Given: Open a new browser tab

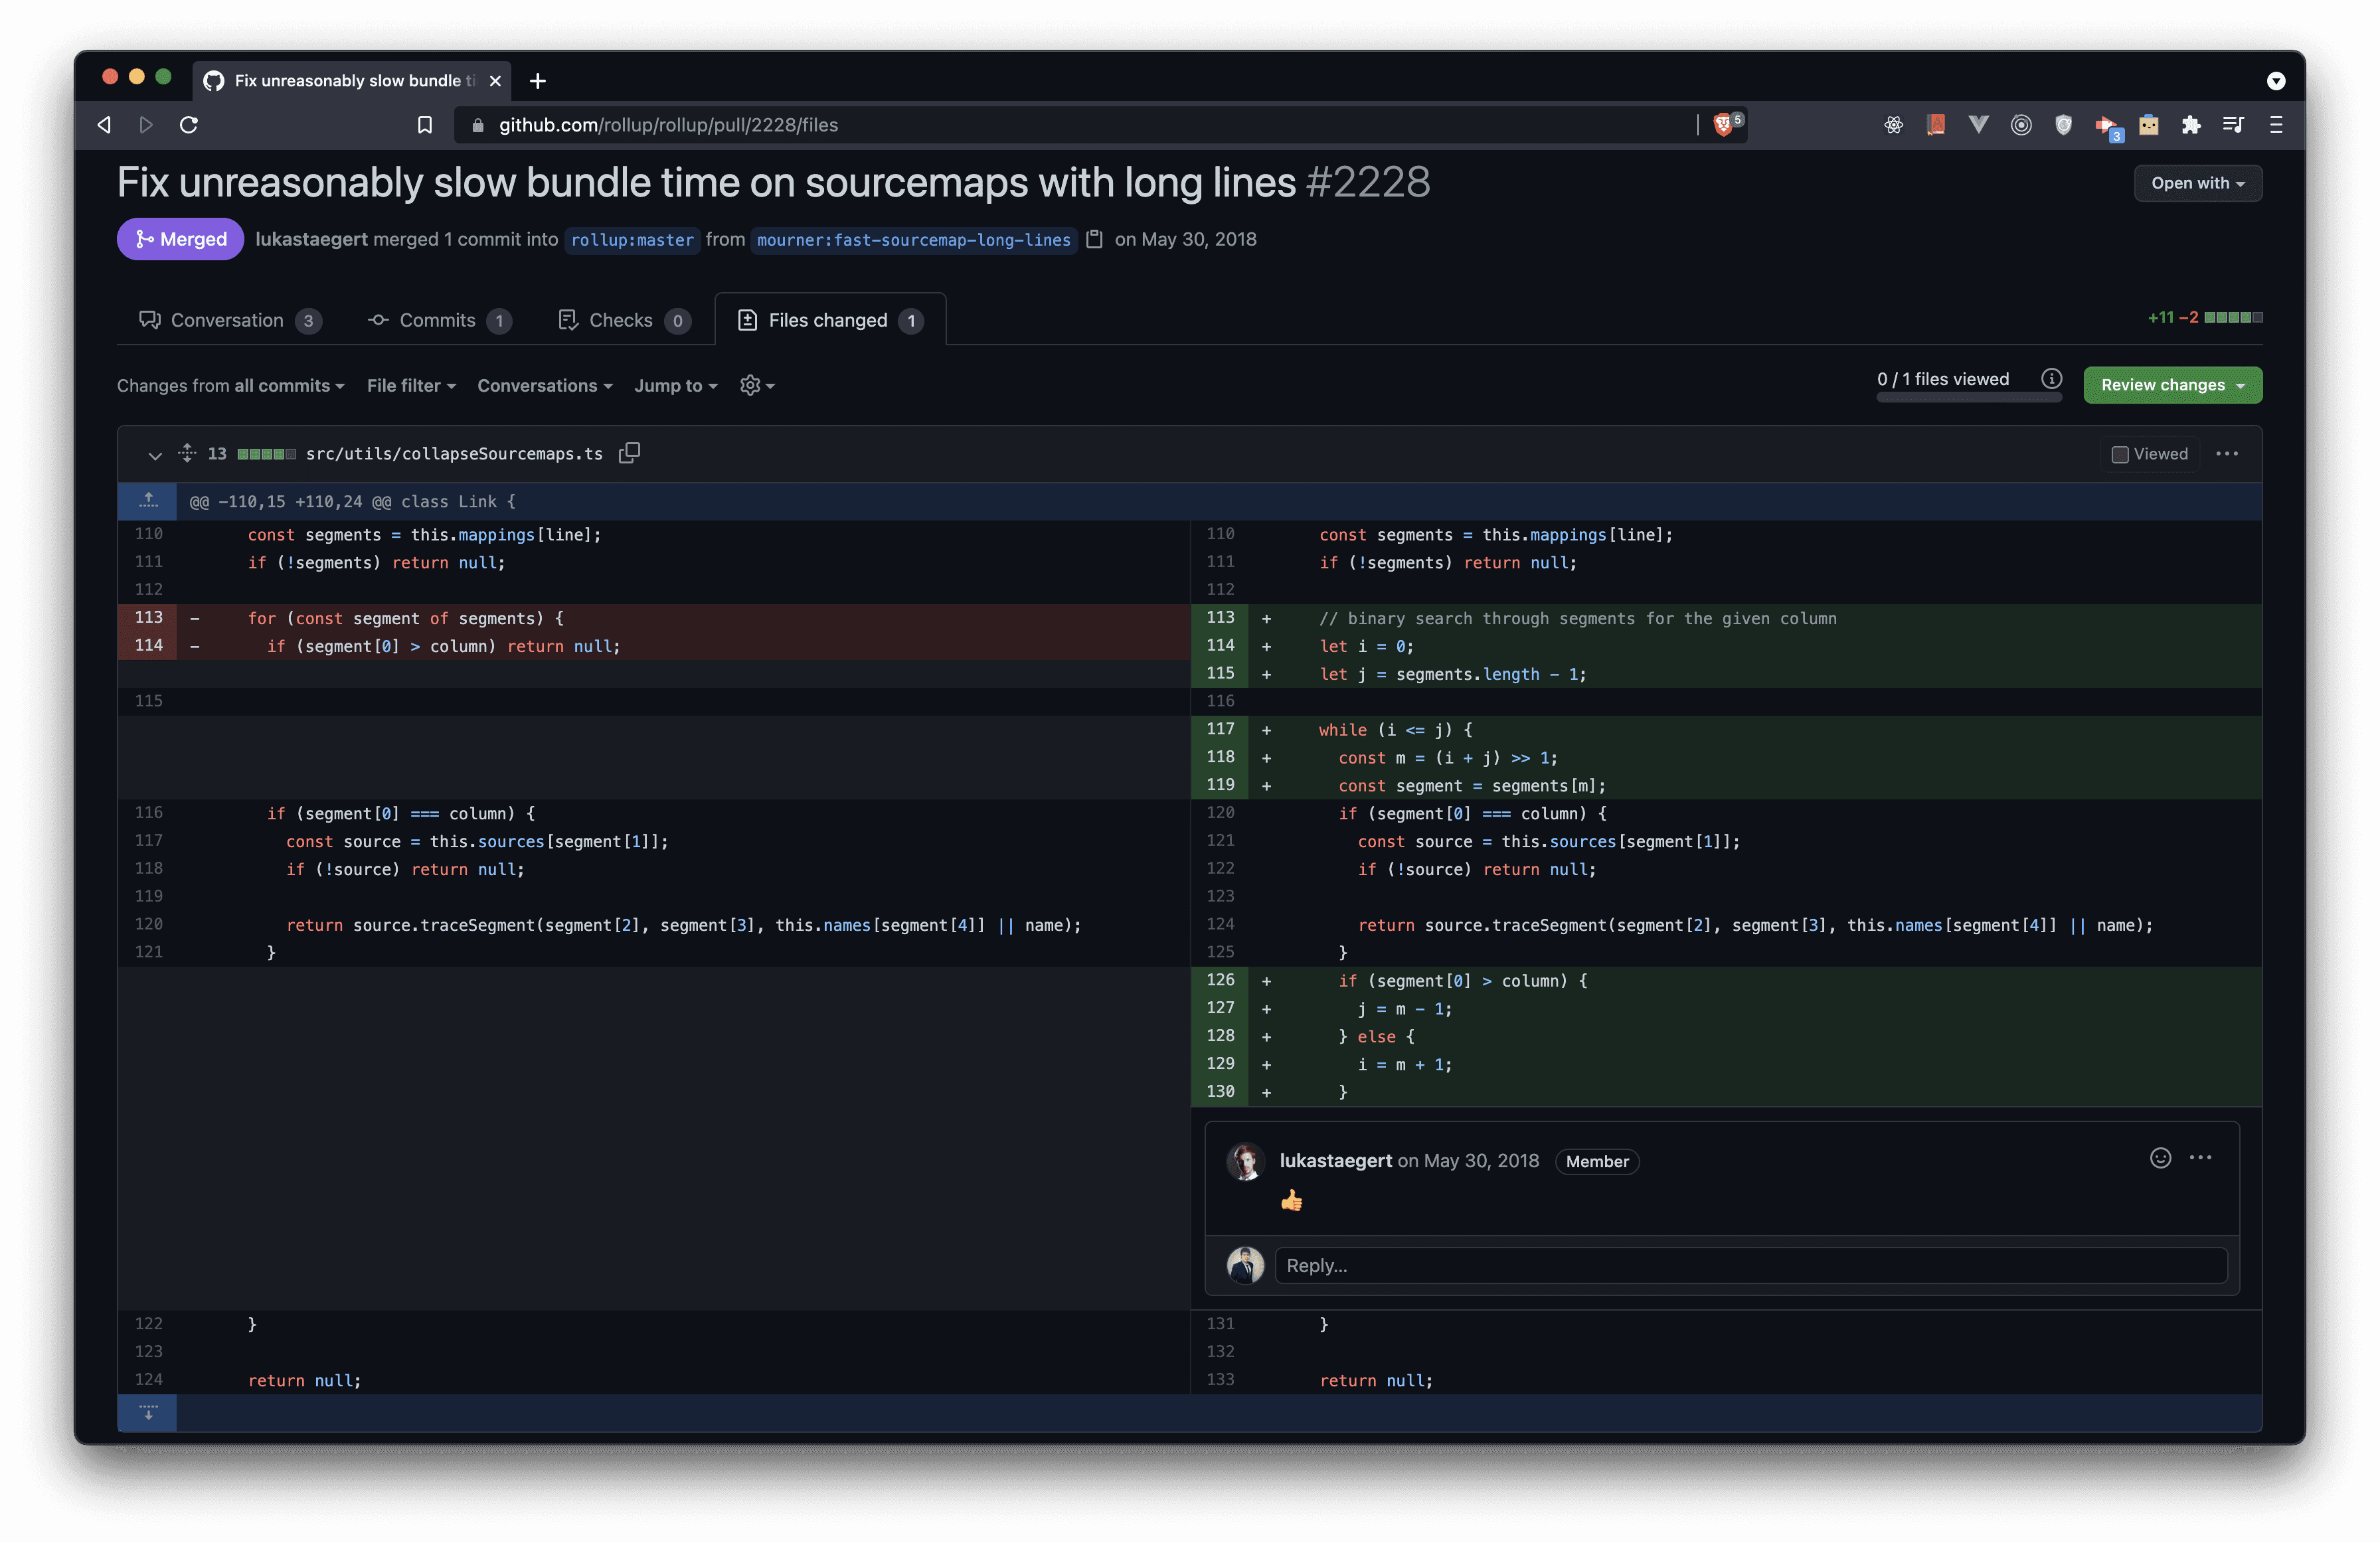Looking at the screenshot, I should coord(538,81).
